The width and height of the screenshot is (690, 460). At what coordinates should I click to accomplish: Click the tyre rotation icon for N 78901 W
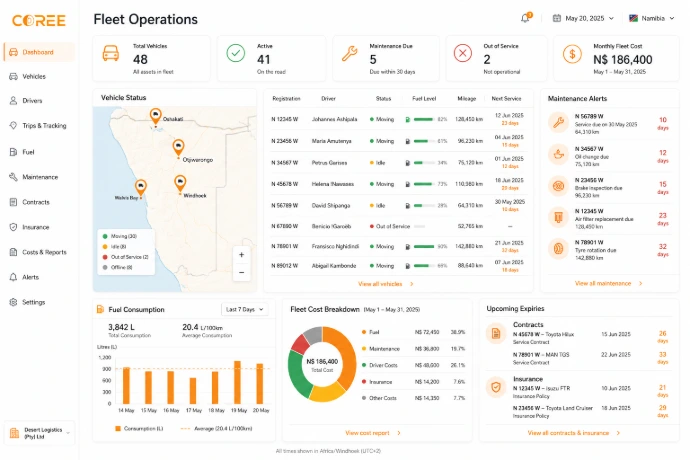pyautogui.click(x=558, y=248)
